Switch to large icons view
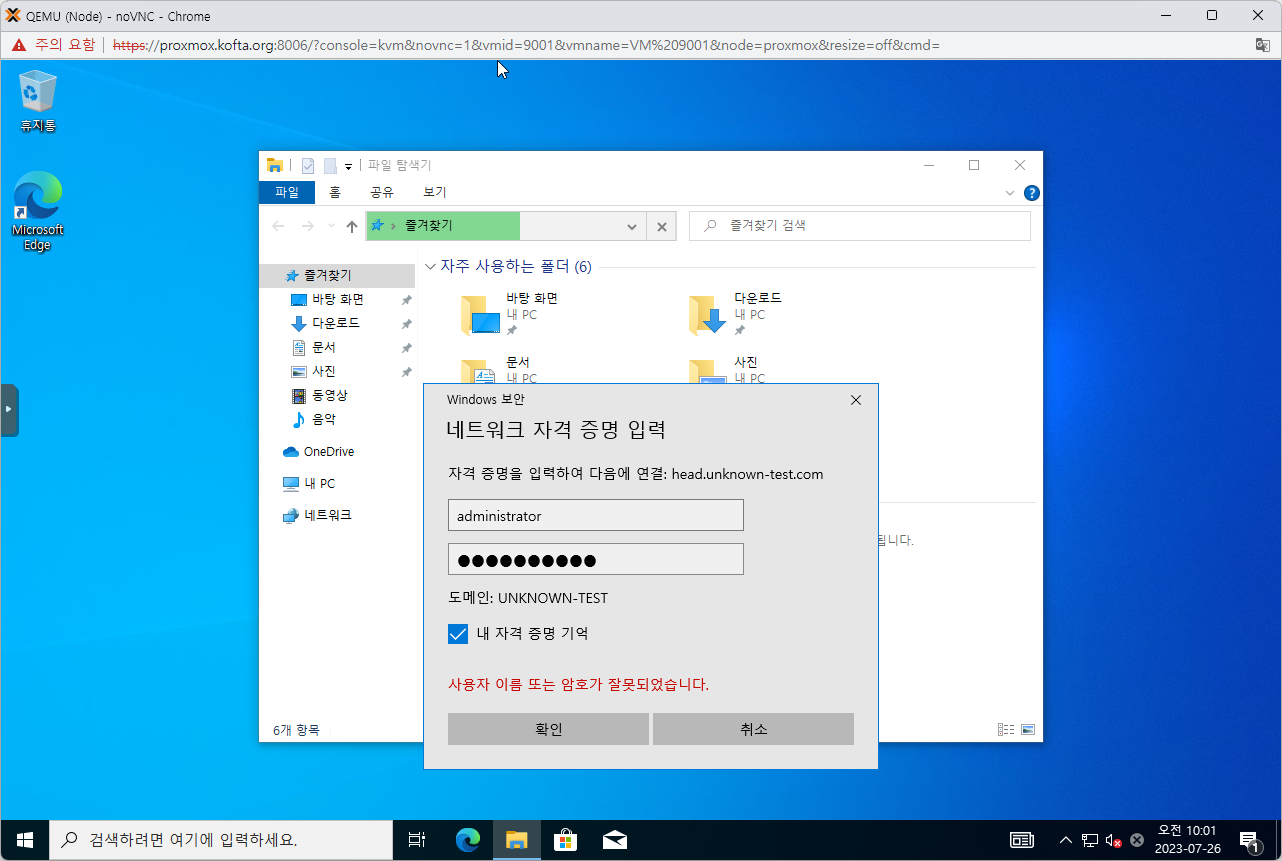Screen dimensions: 1282x861 (1027, 730)
